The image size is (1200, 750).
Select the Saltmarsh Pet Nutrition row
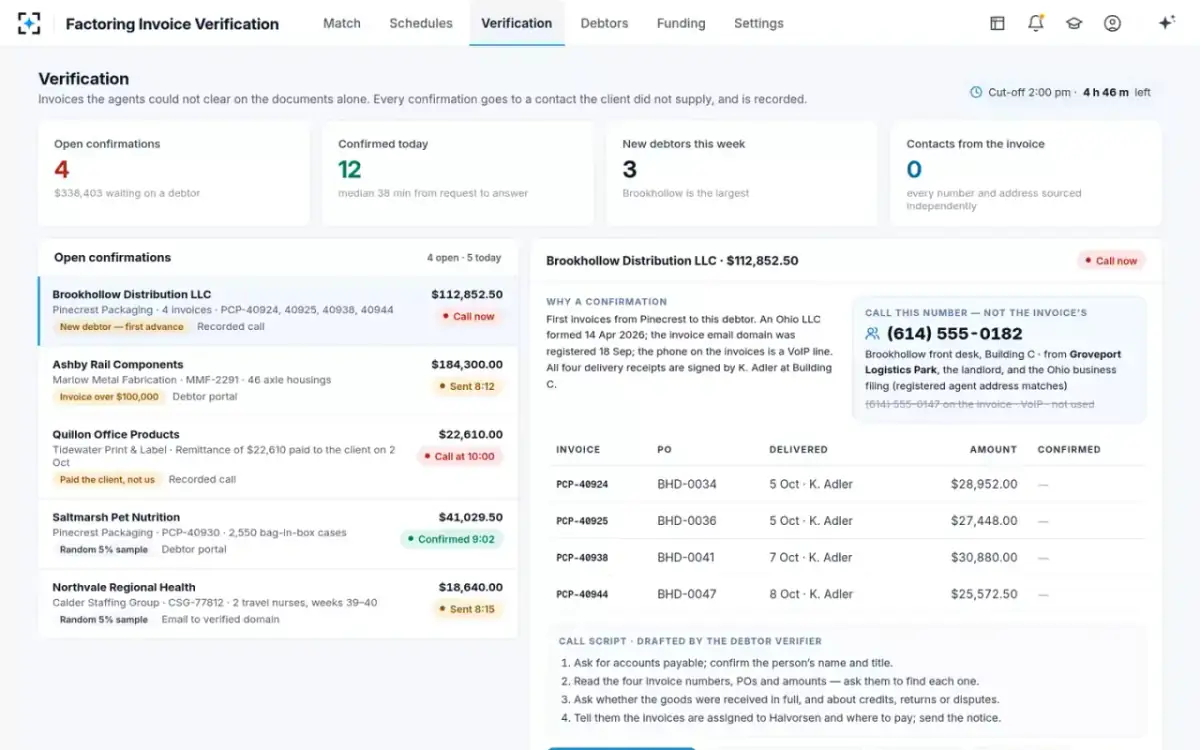click(278, 534)
